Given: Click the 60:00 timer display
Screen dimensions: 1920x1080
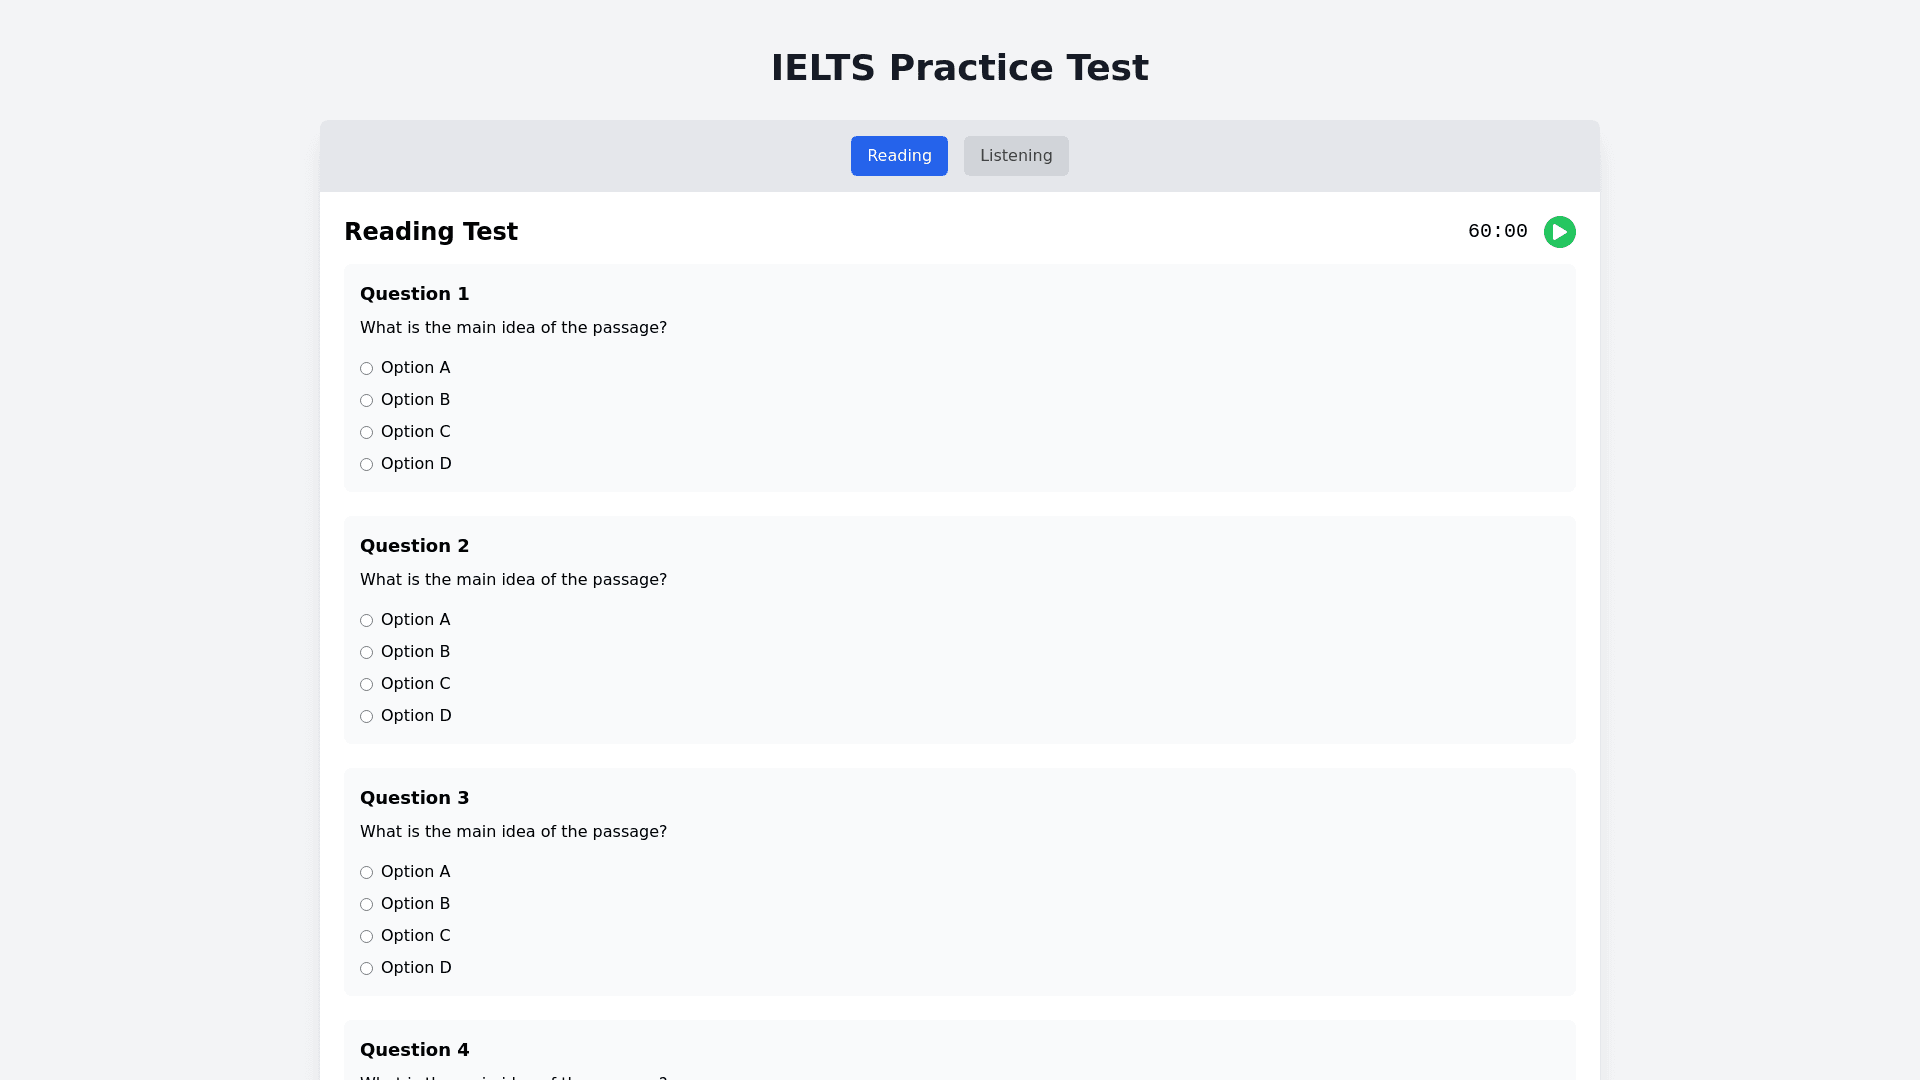Looking at the screenshot, I should (1497, 232).
